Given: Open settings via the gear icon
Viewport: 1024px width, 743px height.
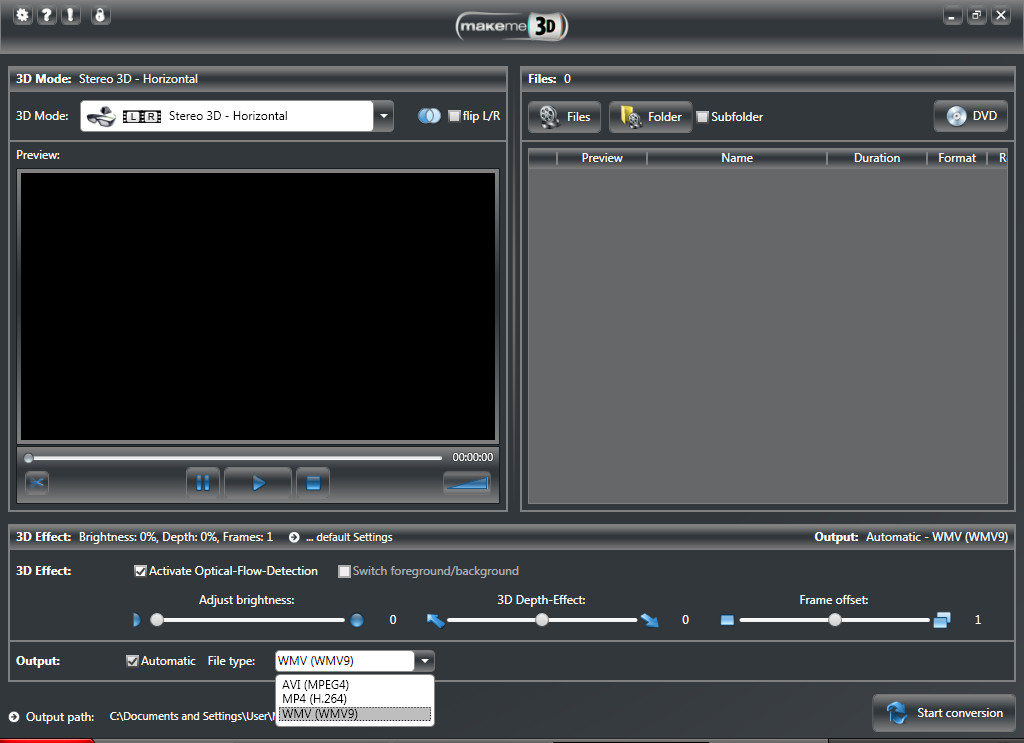Looking at the screenshot, I should pyautogui.click(x=23, y=16).
